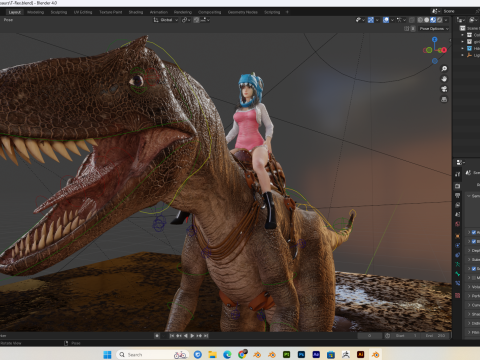Open the Pose Options dropdown
The width and height of the screenshot is (480, 360).
click(434, 29)
